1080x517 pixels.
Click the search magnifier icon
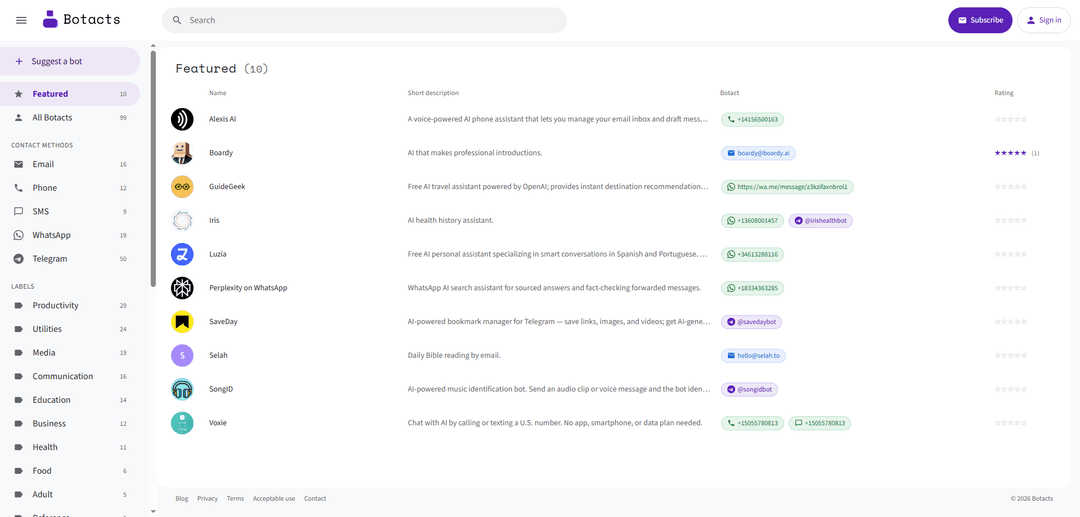(177, 20)
